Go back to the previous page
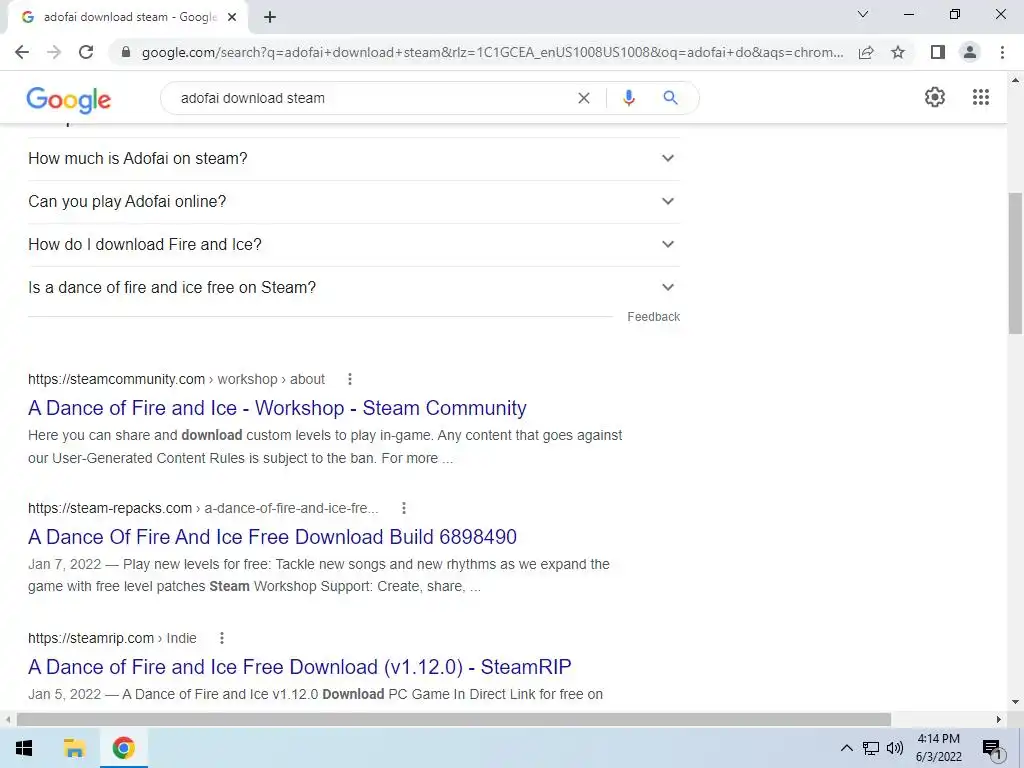Screen dimensions: 1024x768 coord(22,52)
